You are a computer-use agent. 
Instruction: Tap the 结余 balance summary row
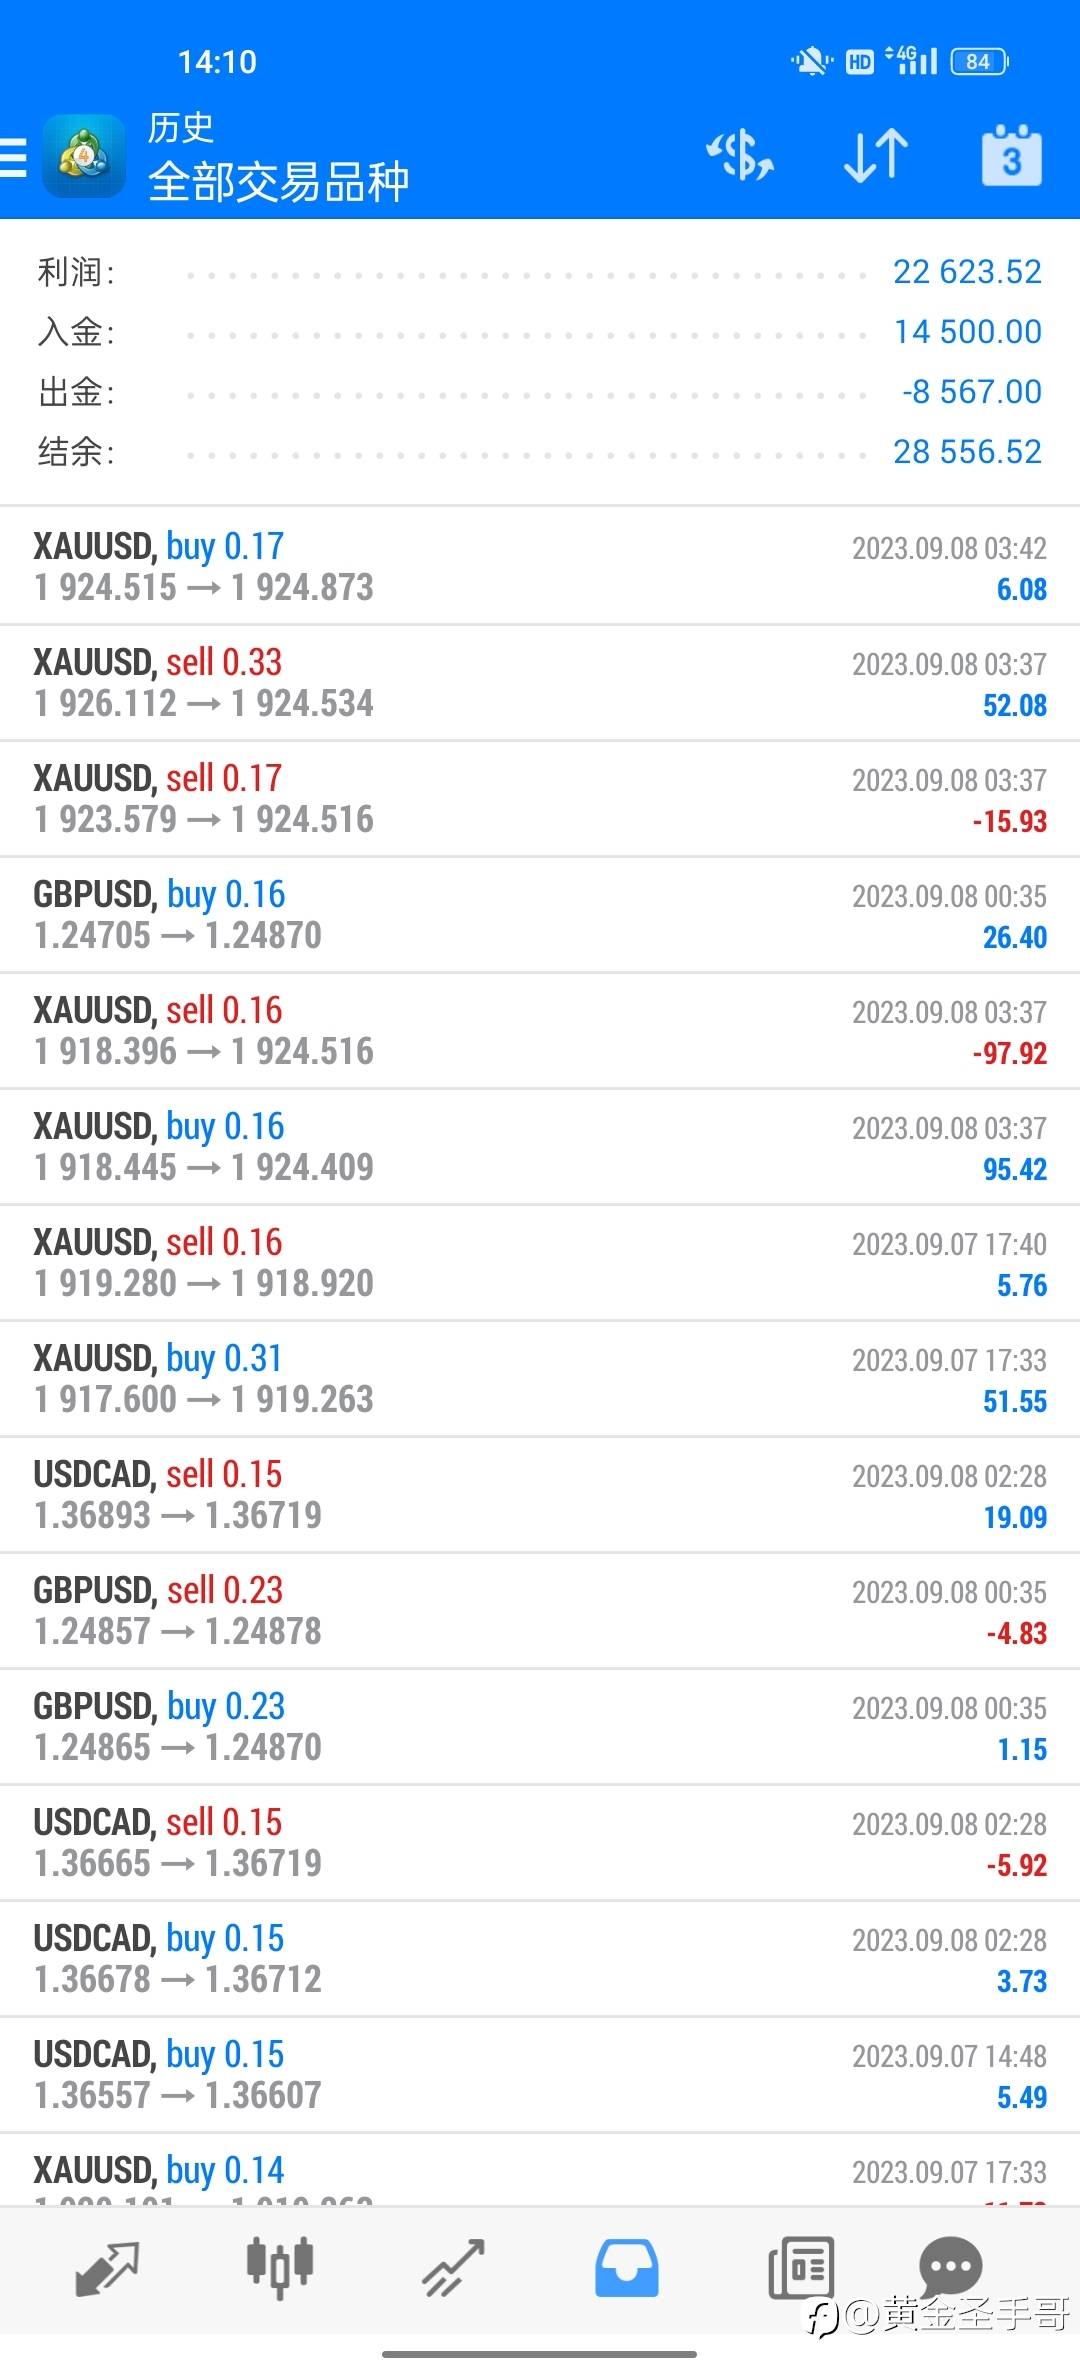pos(540,452)
